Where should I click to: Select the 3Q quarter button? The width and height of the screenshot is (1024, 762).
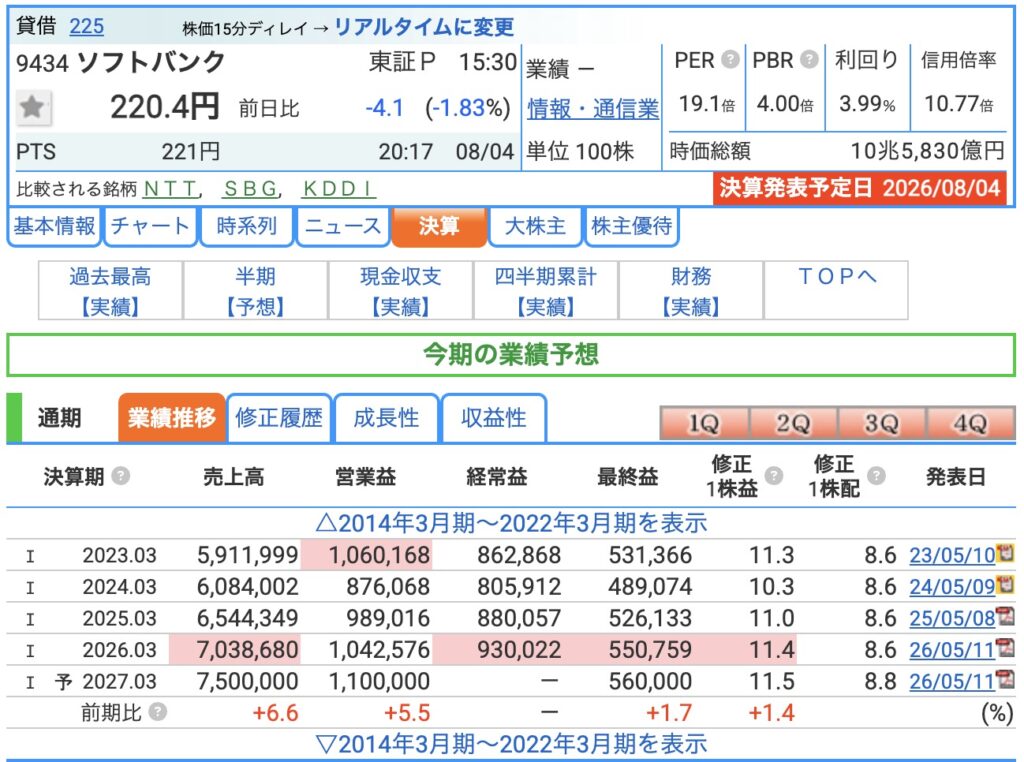[882, 423]
